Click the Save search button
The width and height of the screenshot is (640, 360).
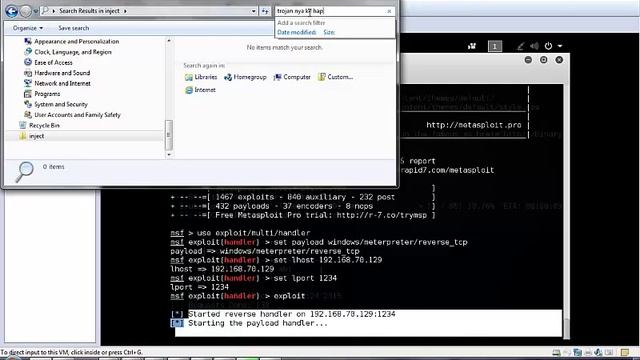pos(73,28)
